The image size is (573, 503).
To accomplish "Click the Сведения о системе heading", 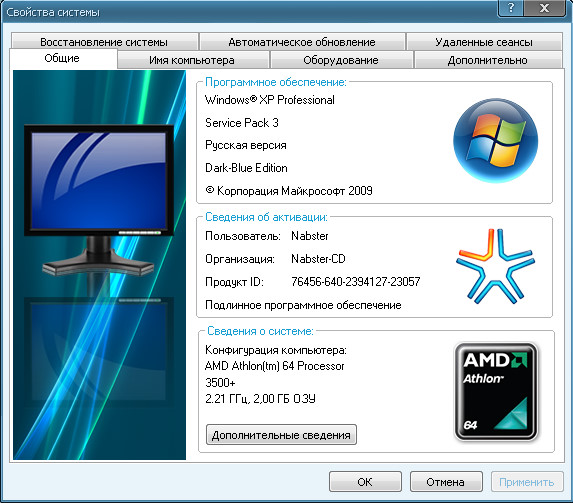I will click(x=260, y=331).
